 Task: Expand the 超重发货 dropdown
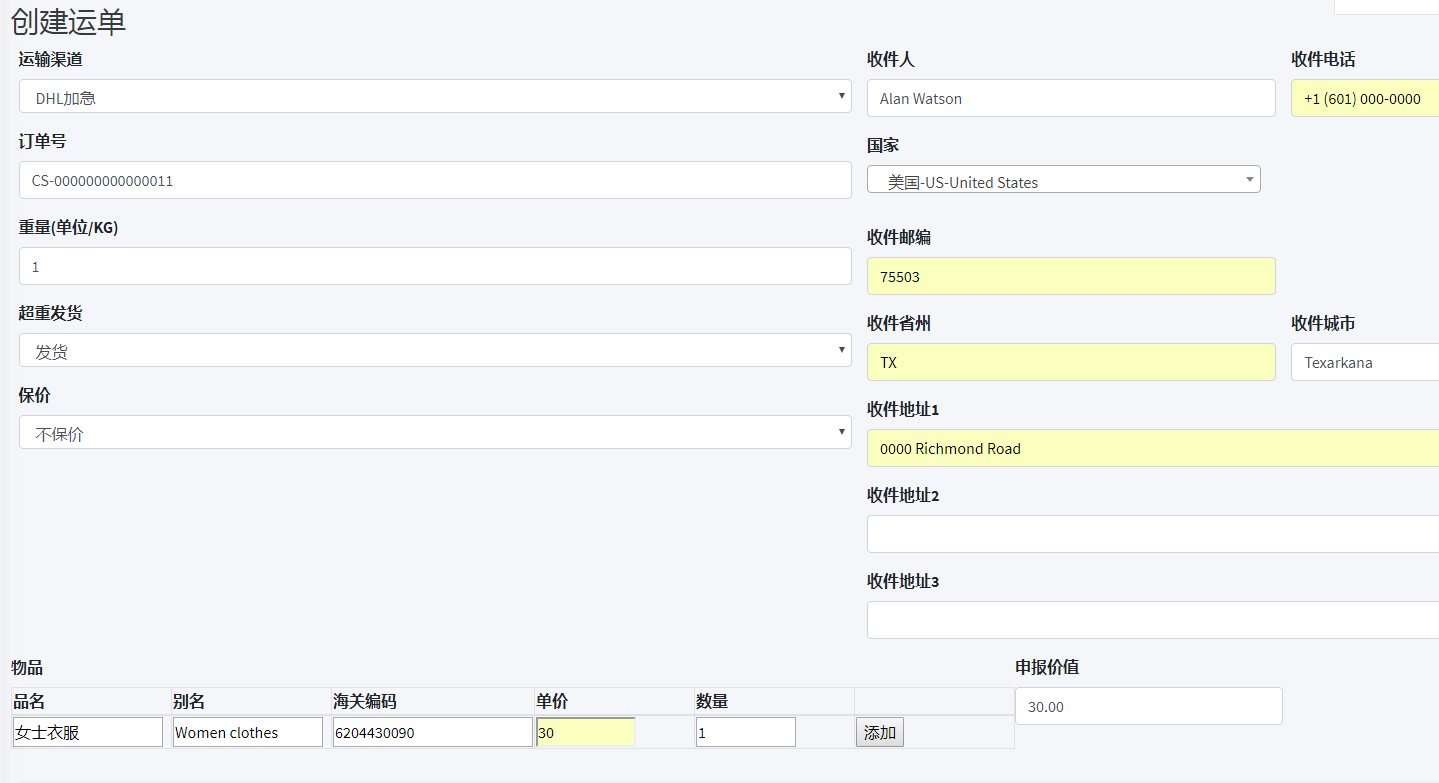pos(435,351)
